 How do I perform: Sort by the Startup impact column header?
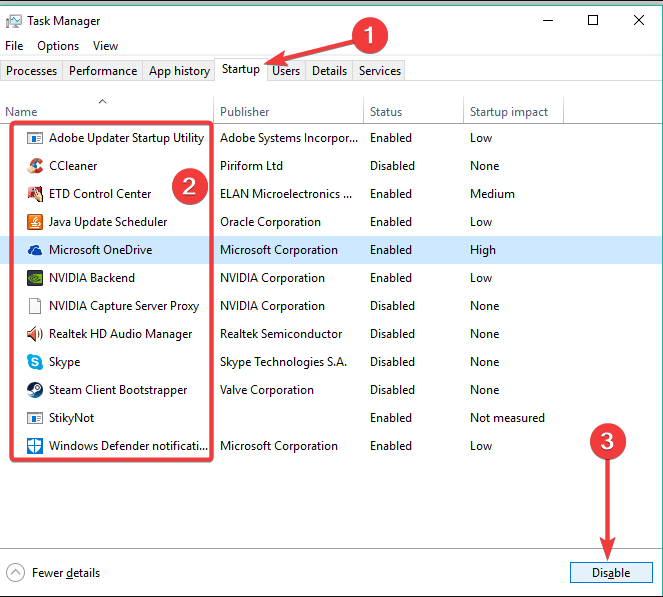(x=513, y=112)
